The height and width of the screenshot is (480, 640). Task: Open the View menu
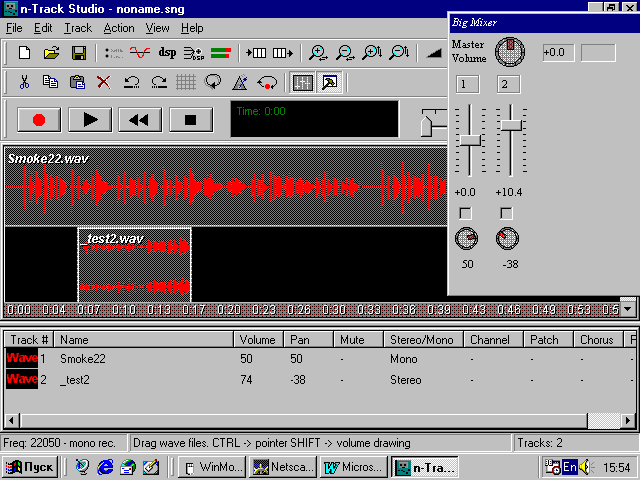157,28
